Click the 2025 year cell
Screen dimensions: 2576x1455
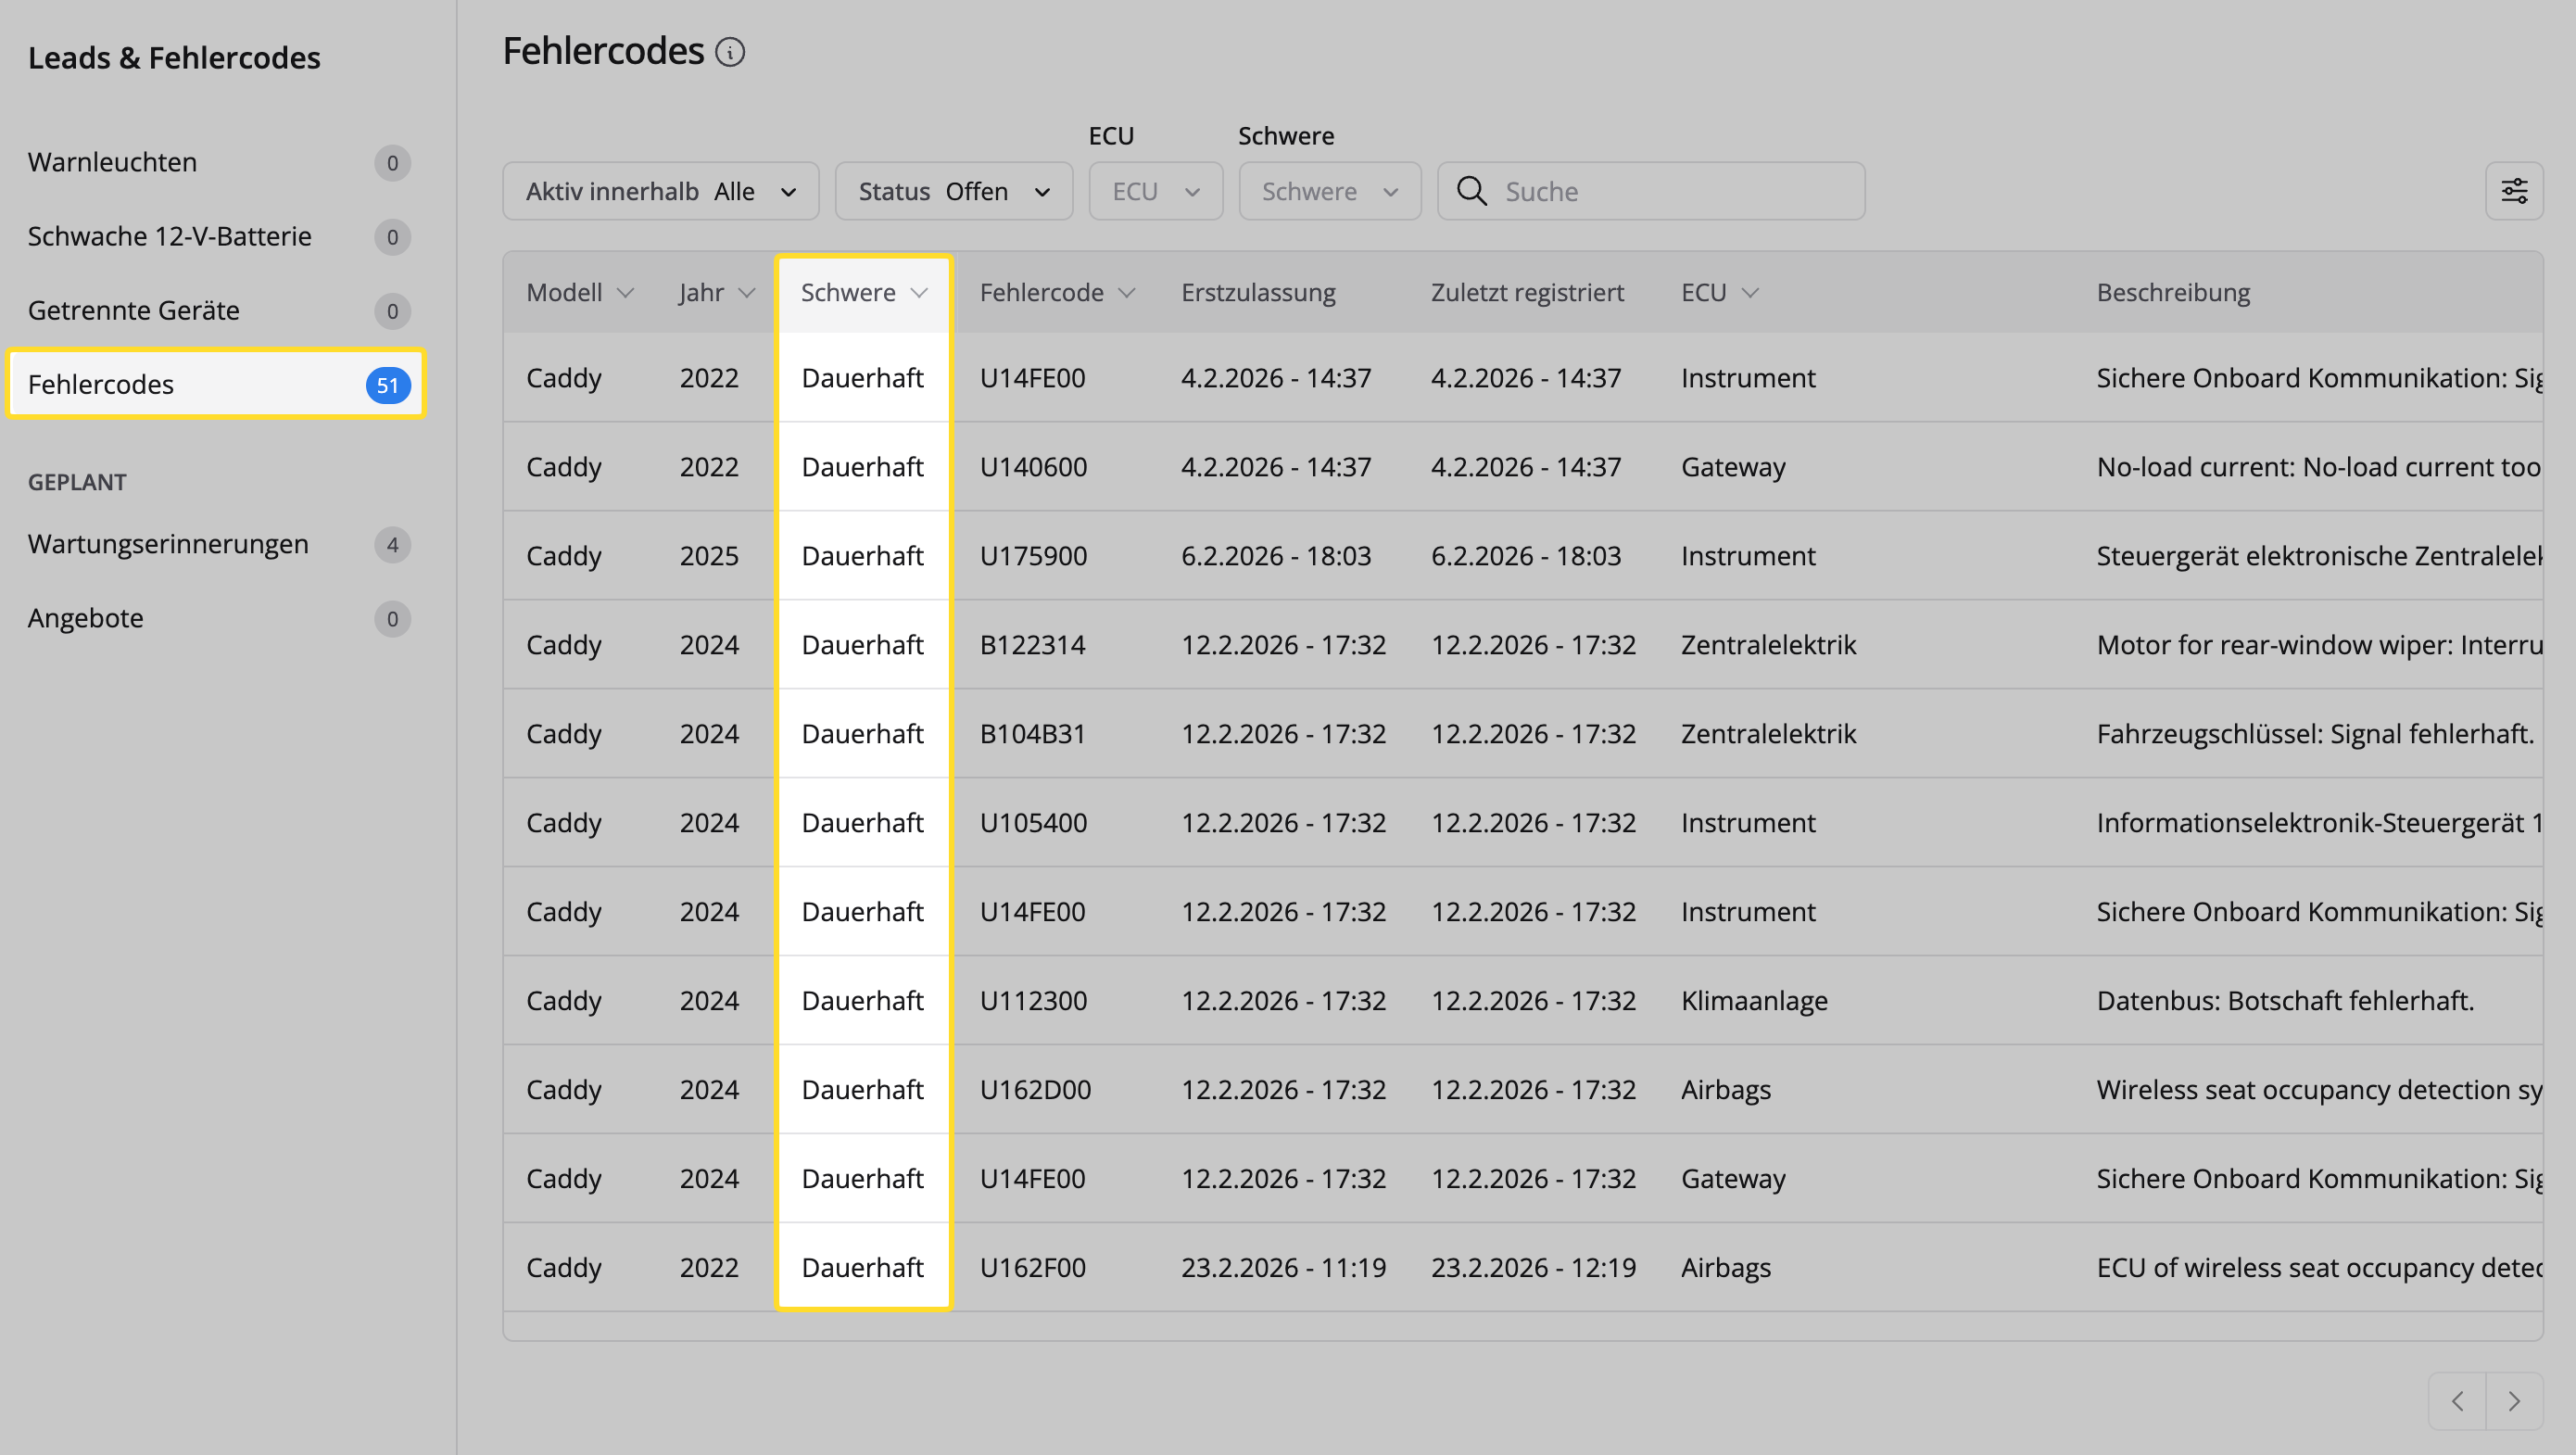[x=709, y=556]
